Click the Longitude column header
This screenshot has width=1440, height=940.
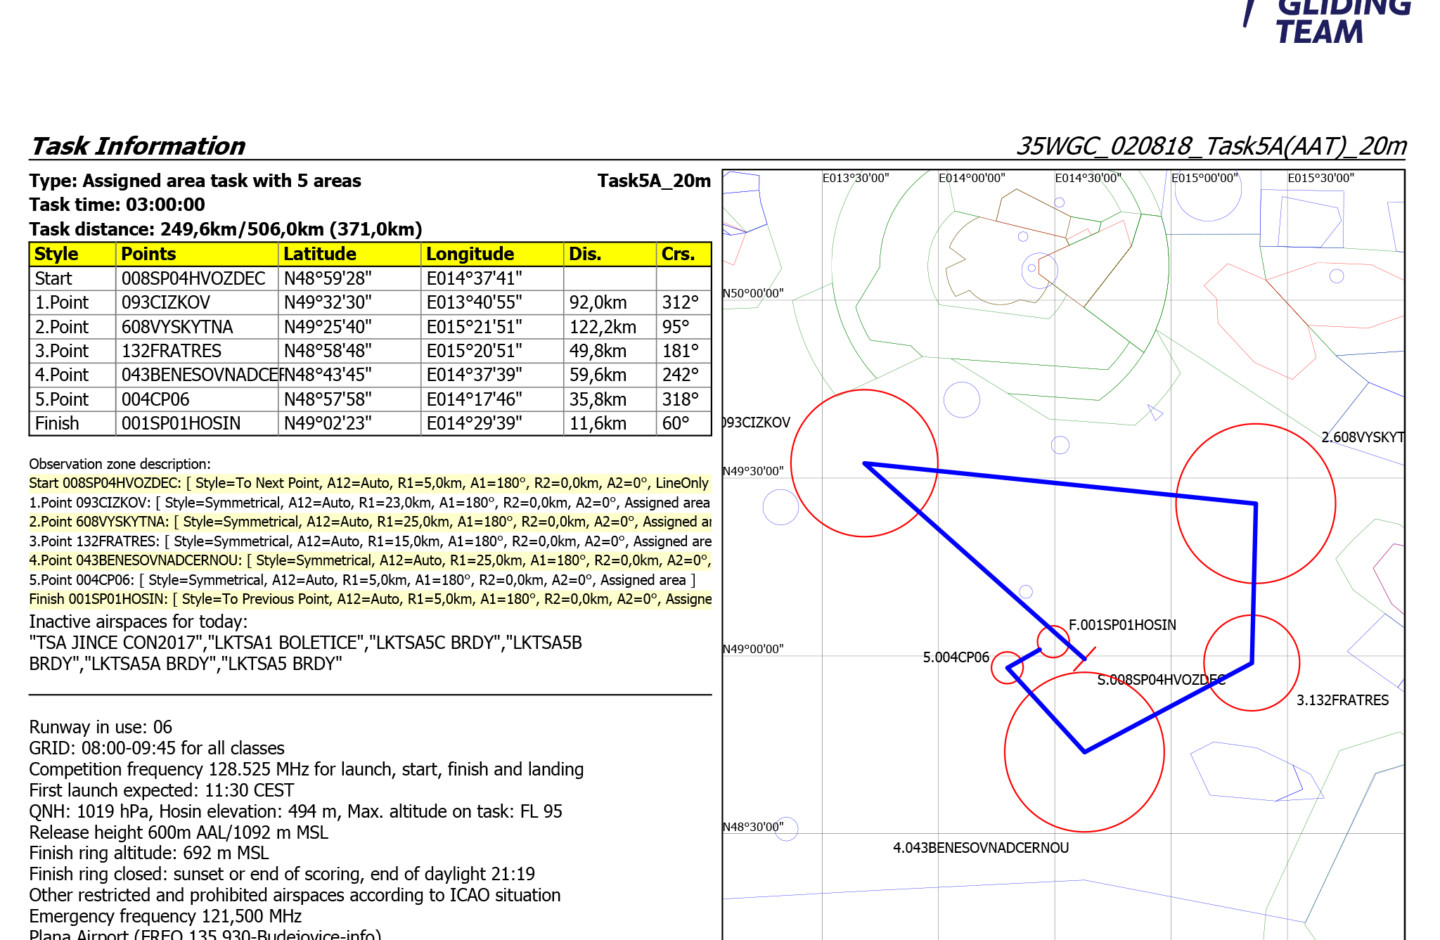469,254
